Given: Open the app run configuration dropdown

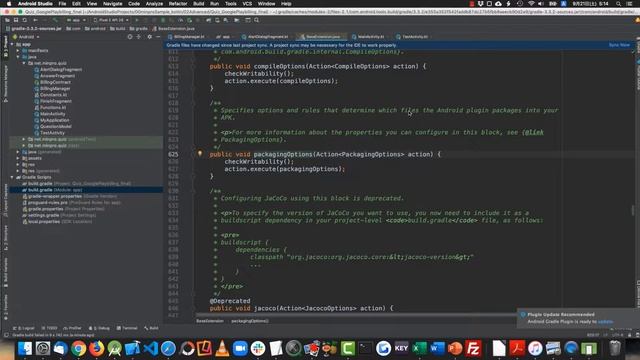Looking at the screenshot, I should 76,20.
